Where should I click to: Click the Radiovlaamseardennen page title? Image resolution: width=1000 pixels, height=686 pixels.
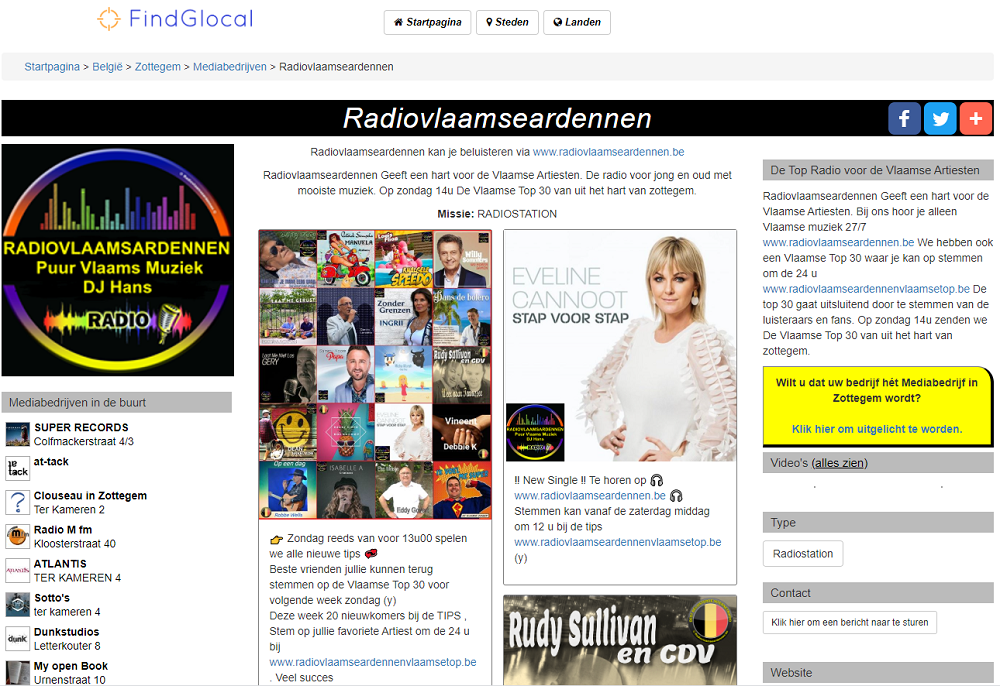click(497, 119)
